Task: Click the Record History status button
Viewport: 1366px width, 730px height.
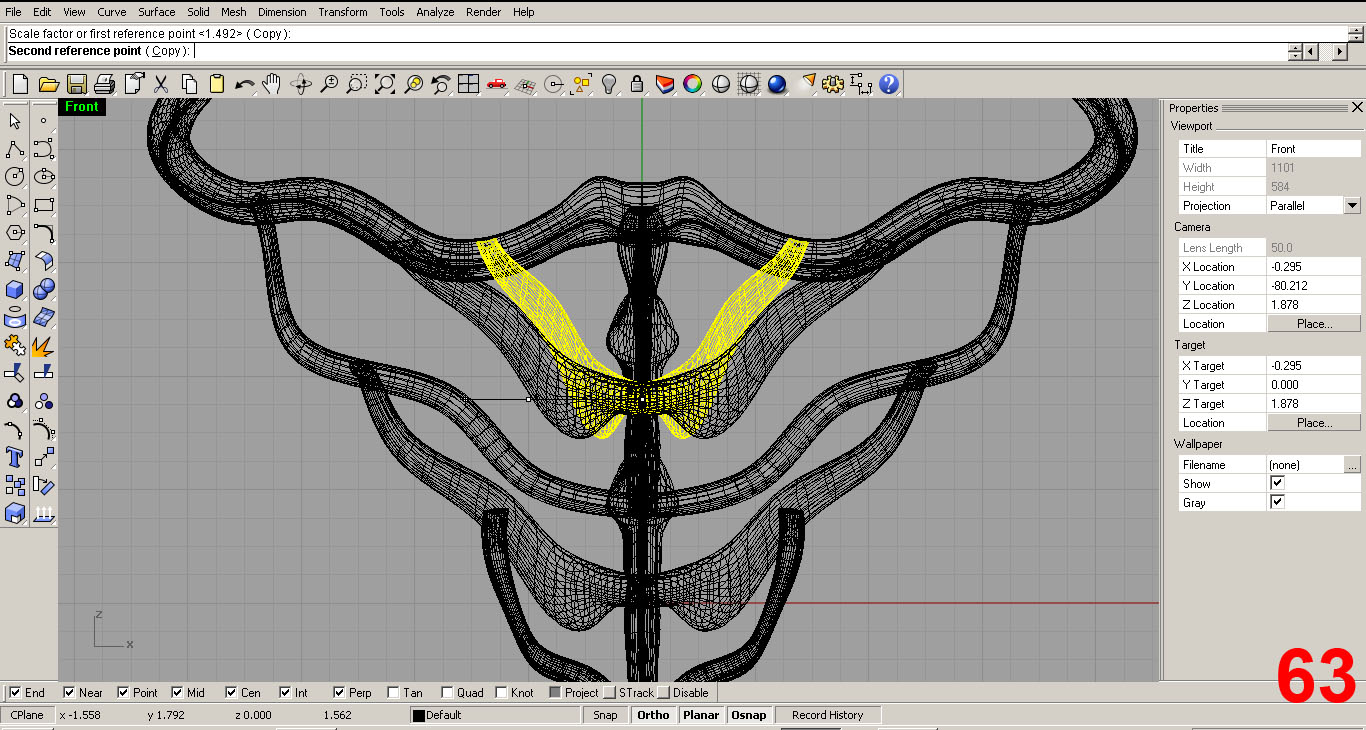Action: tap(827, 715)
